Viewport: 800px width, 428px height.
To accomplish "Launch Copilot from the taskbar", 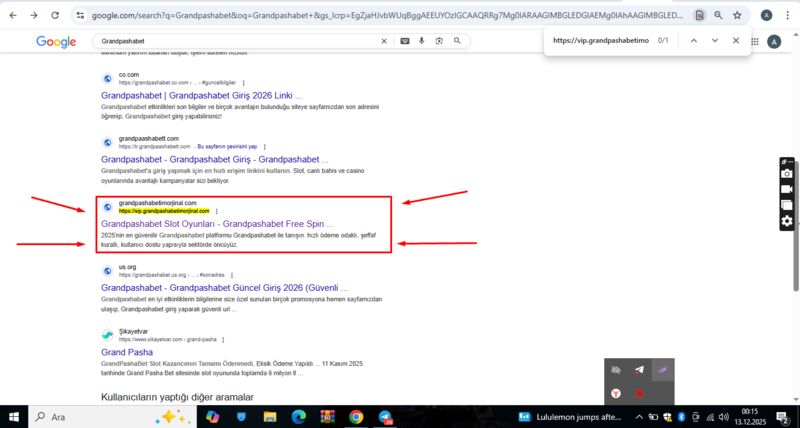I will [x=212, y=417].
